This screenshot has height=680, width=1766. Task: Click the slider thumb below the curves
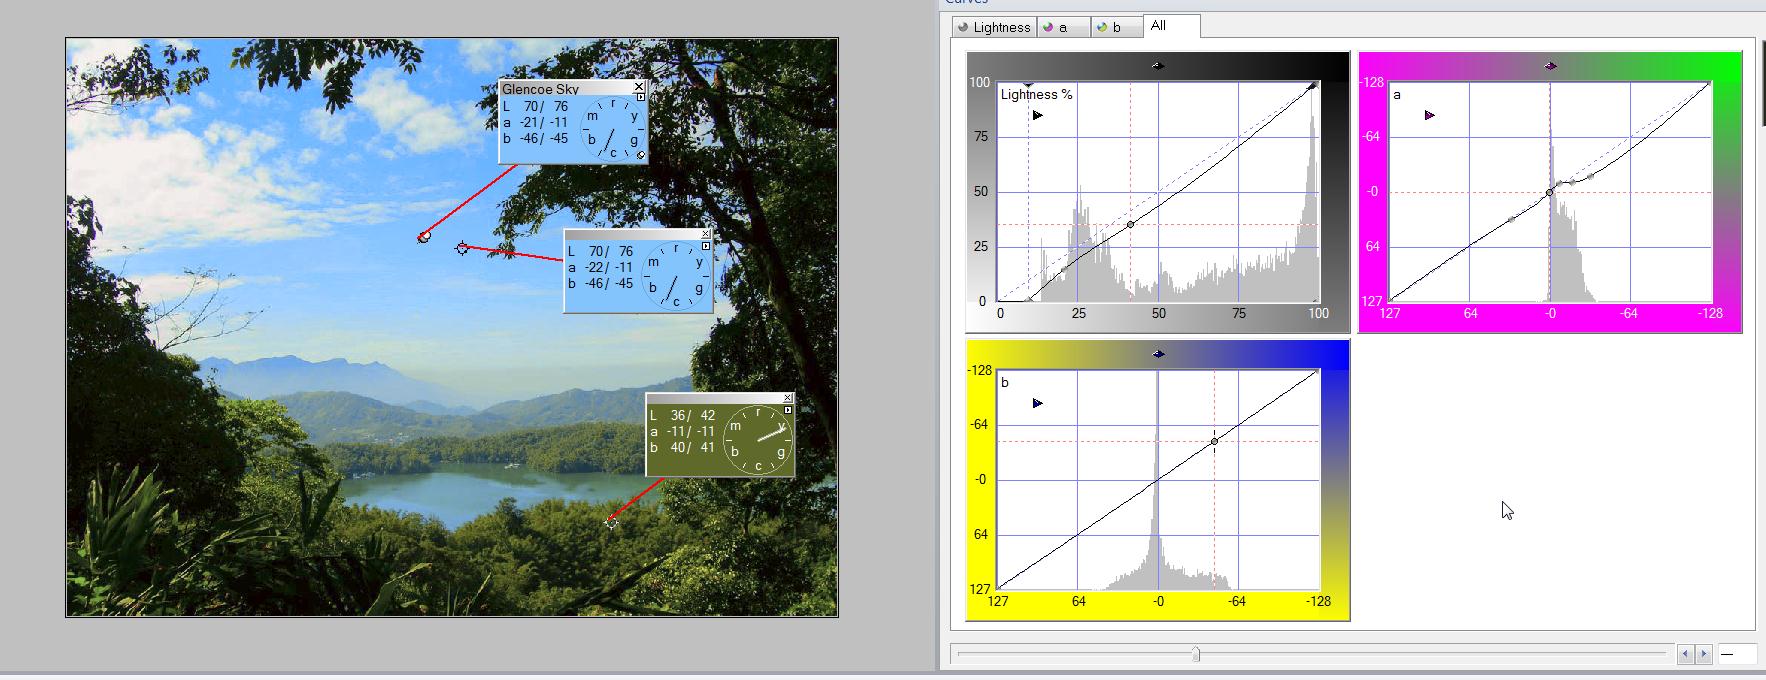(1195, 654)
